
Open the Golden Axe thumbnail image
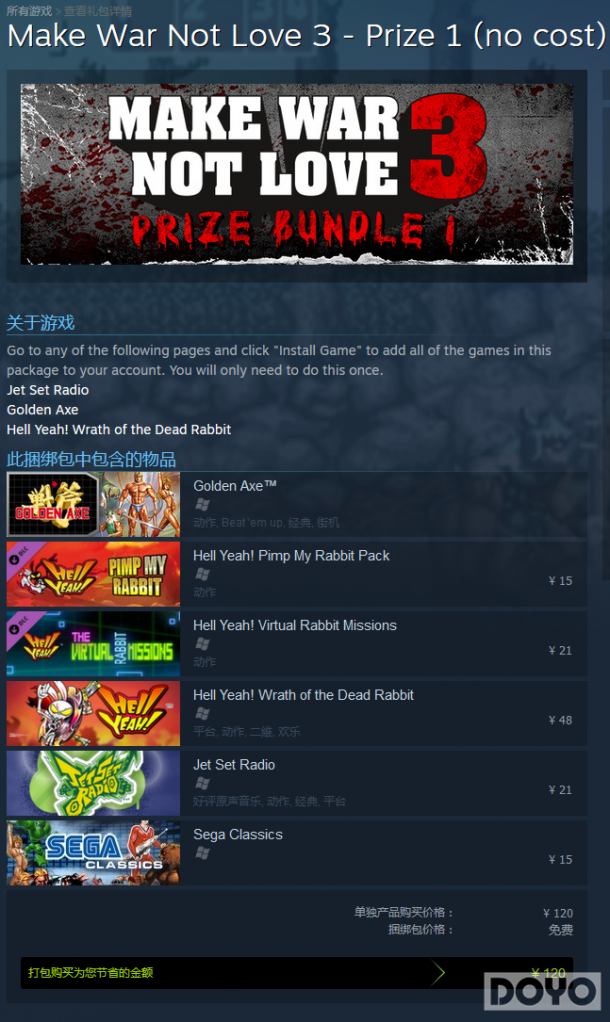93,504
